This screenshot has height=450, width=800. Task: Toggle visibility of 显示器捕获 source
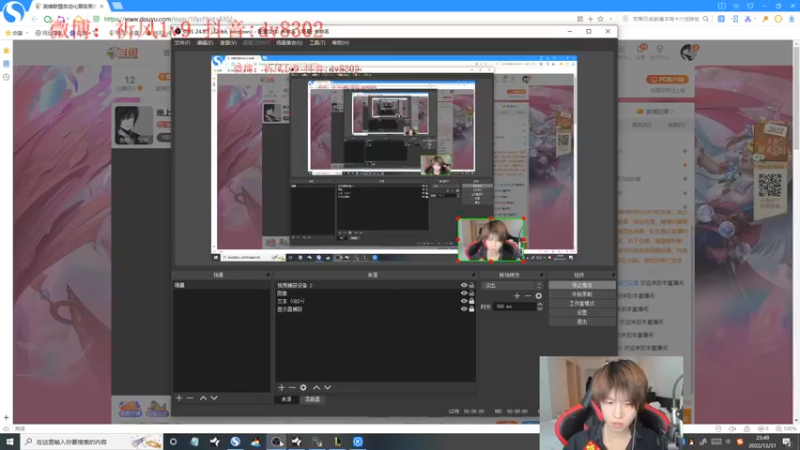click(464, 309)
